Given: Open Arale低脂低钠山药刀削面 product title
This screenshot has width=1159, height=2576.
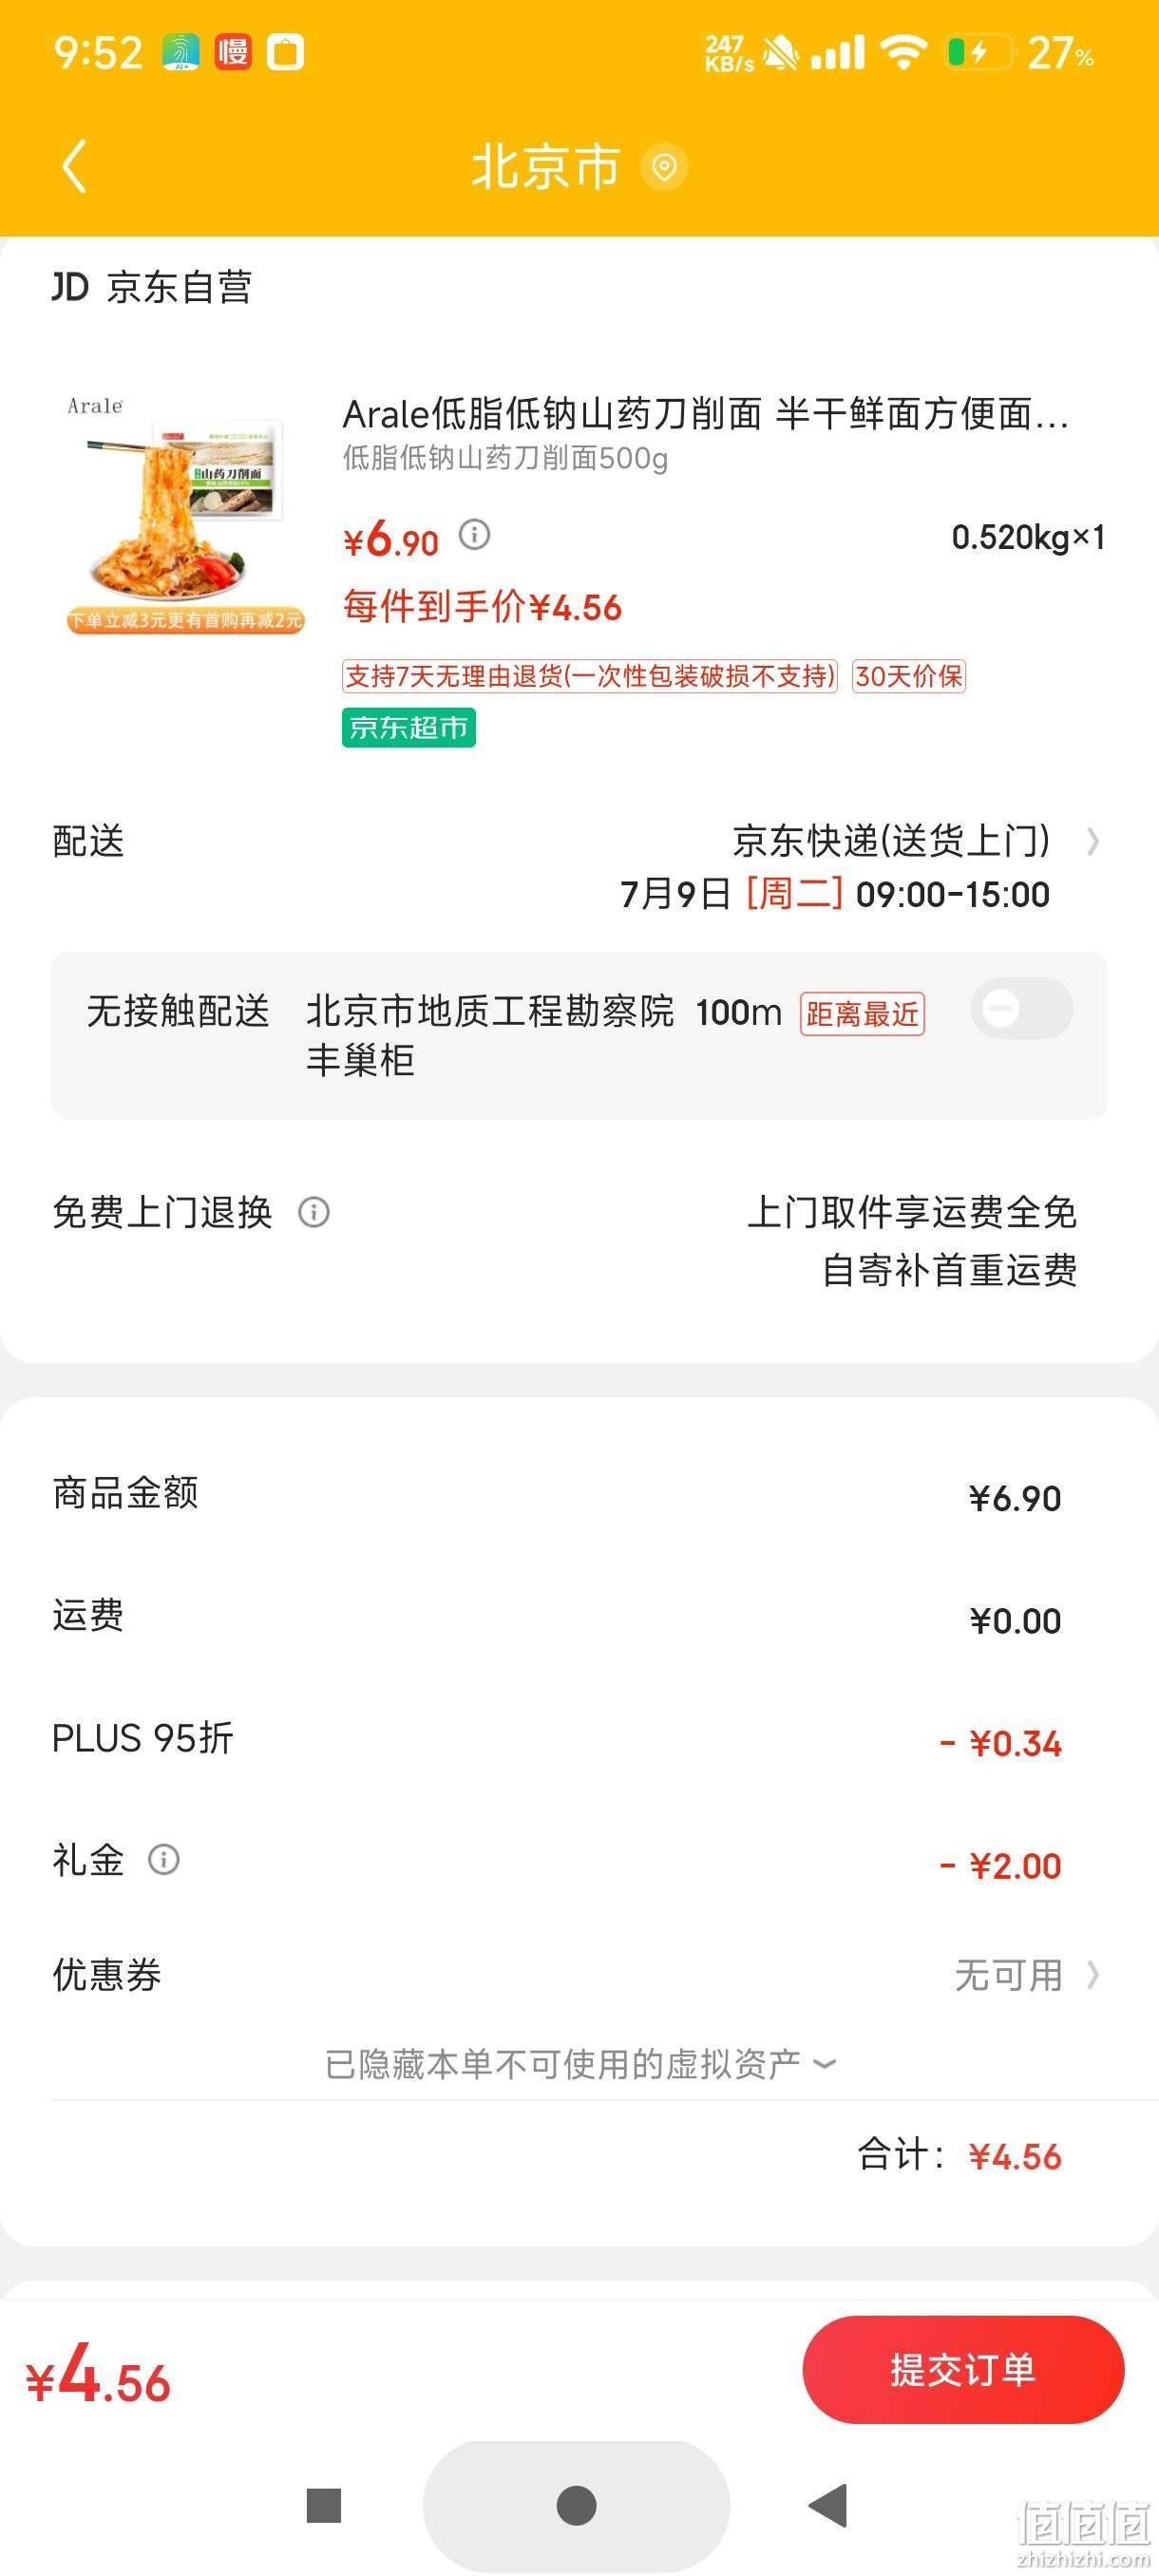Looking at the screenshot, I should click(x=705, y=413).
